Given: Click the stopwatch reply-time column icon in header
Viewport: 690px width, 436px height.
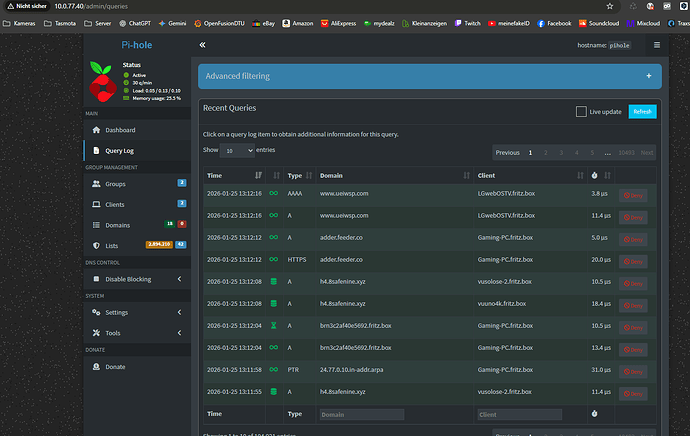Looking at the screenshot, I should 595,176.
